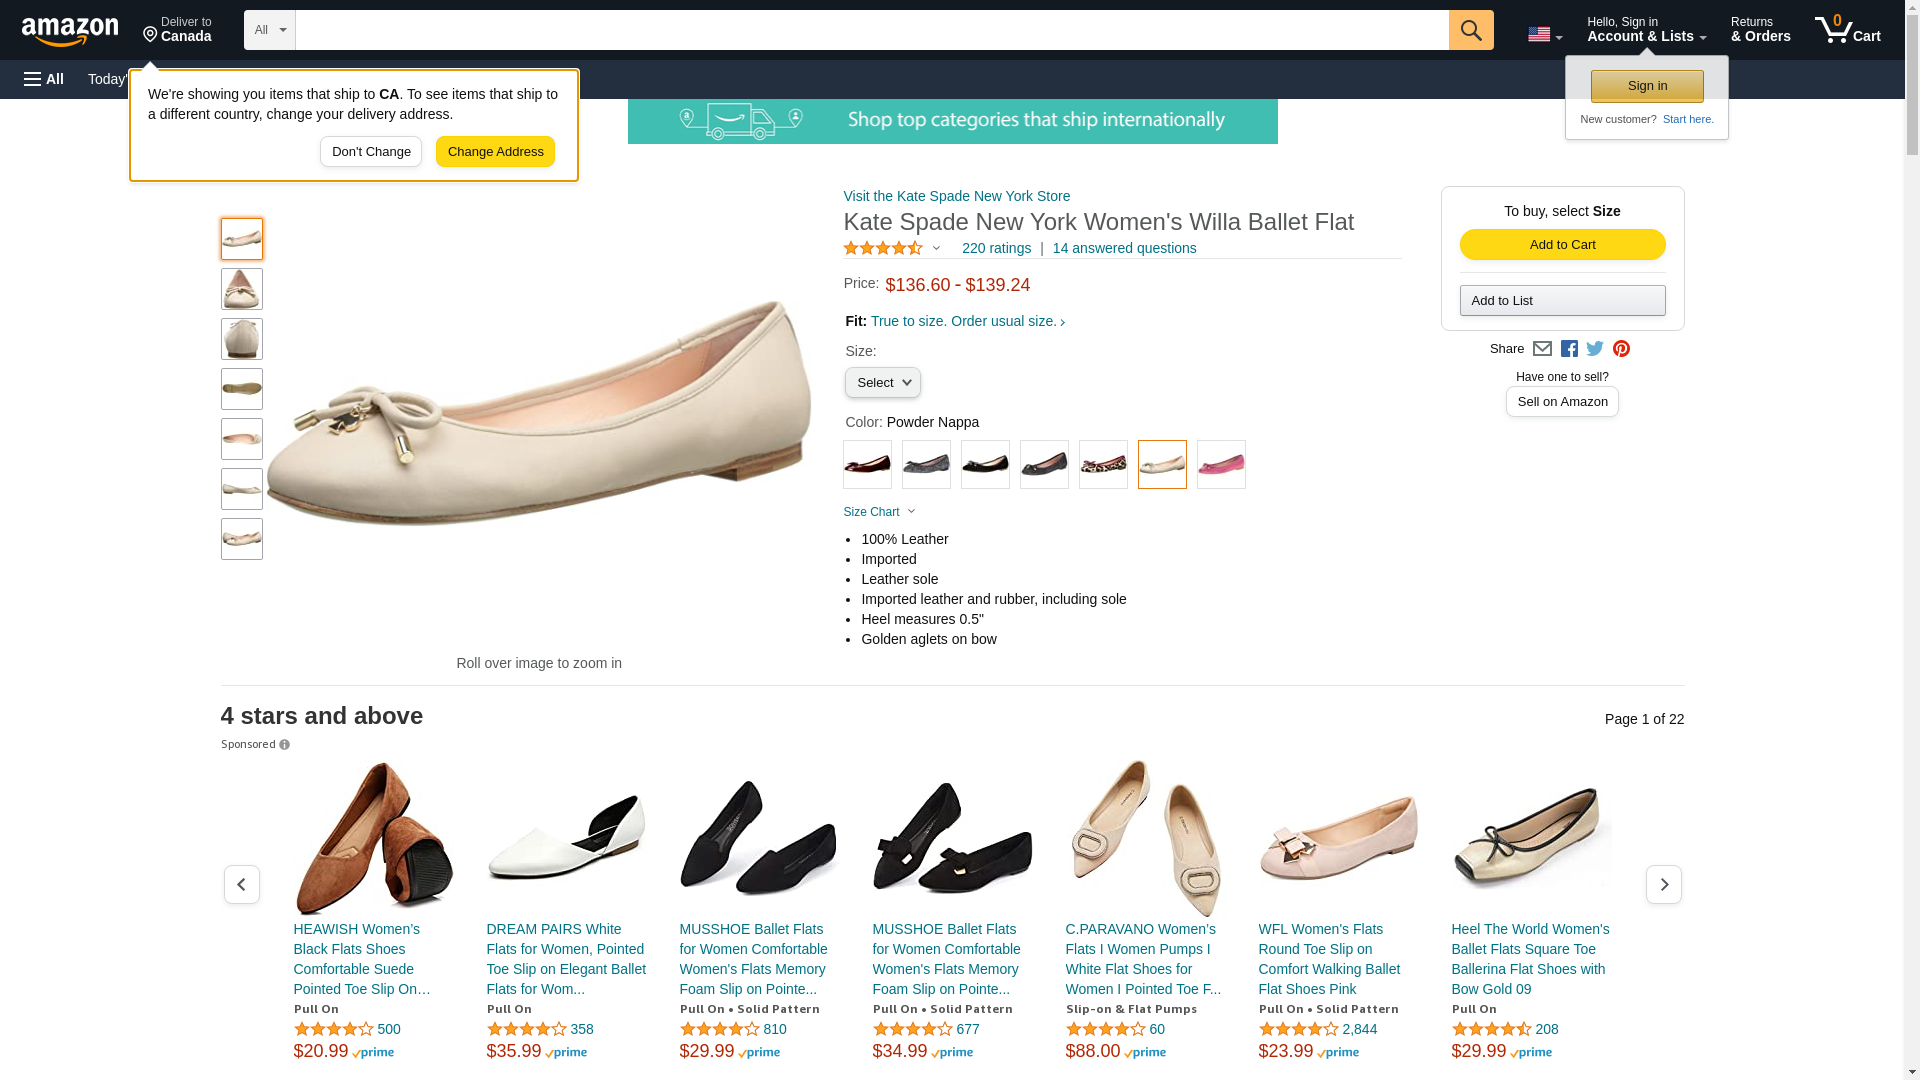Open Returns & Orders

(x=1760, y=29)
